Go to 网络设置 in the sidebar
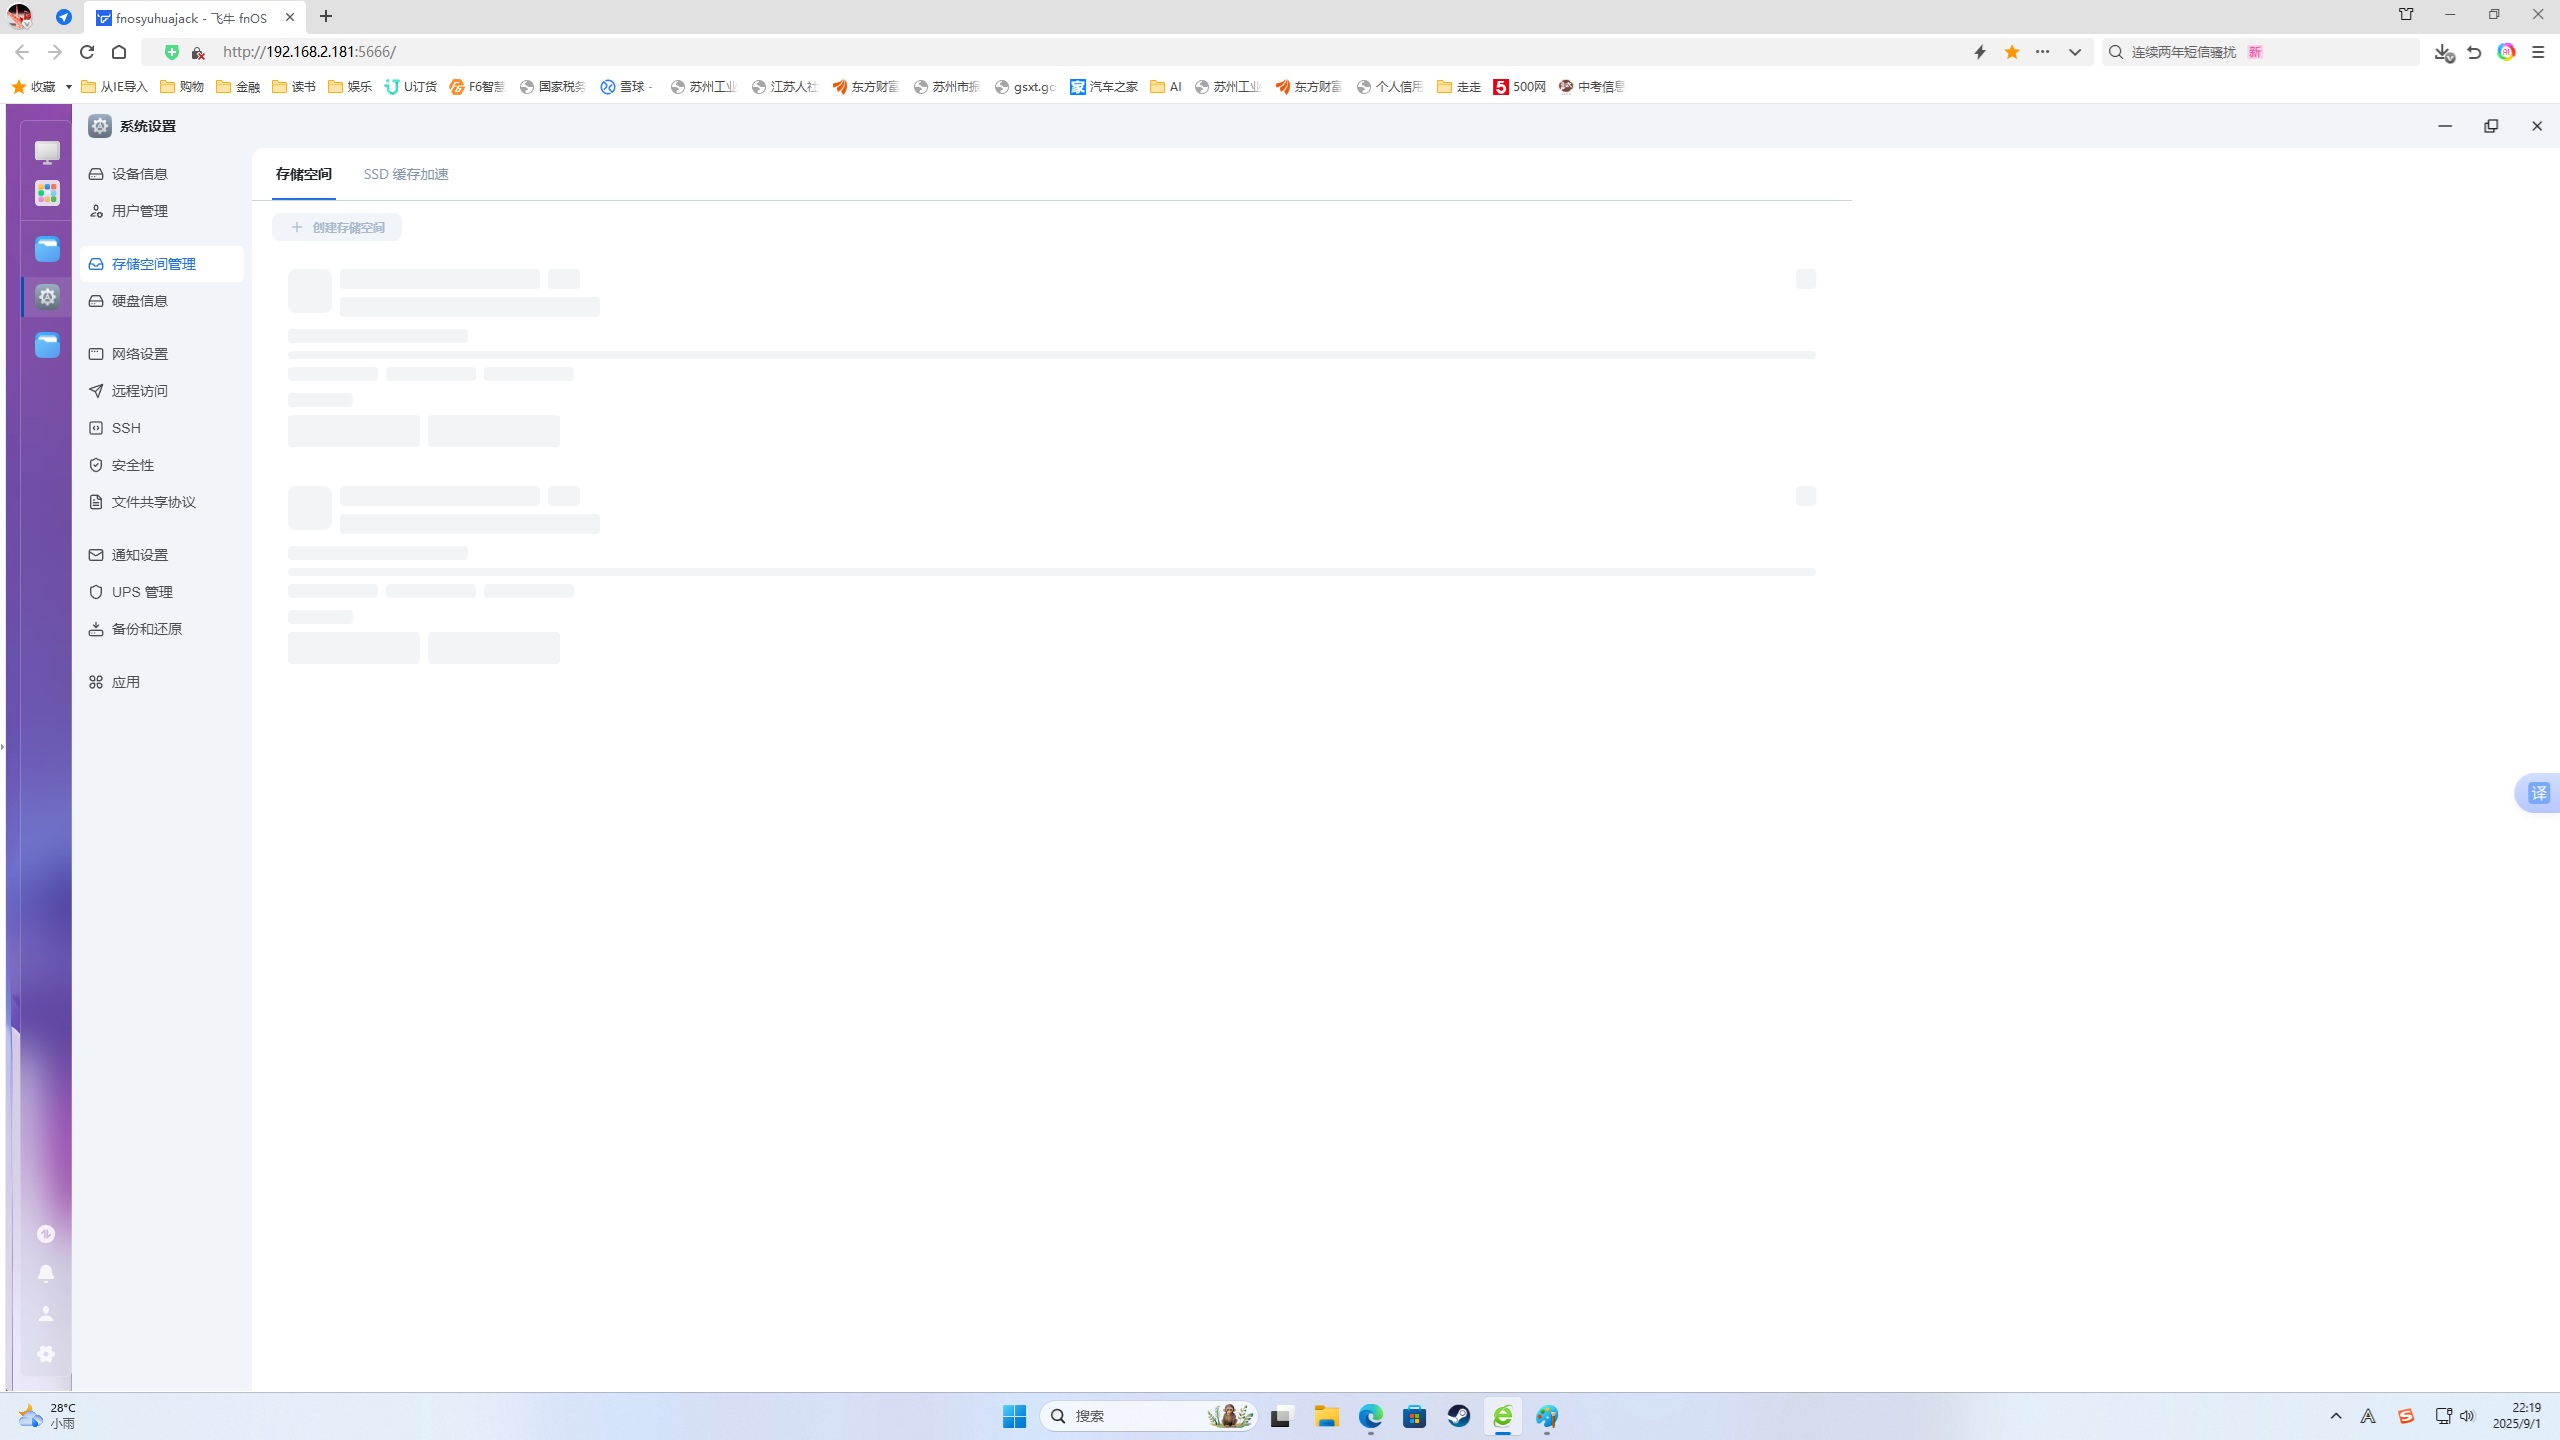Image resolution: width=2560 pixels, height=1440 pixels. 140,354
